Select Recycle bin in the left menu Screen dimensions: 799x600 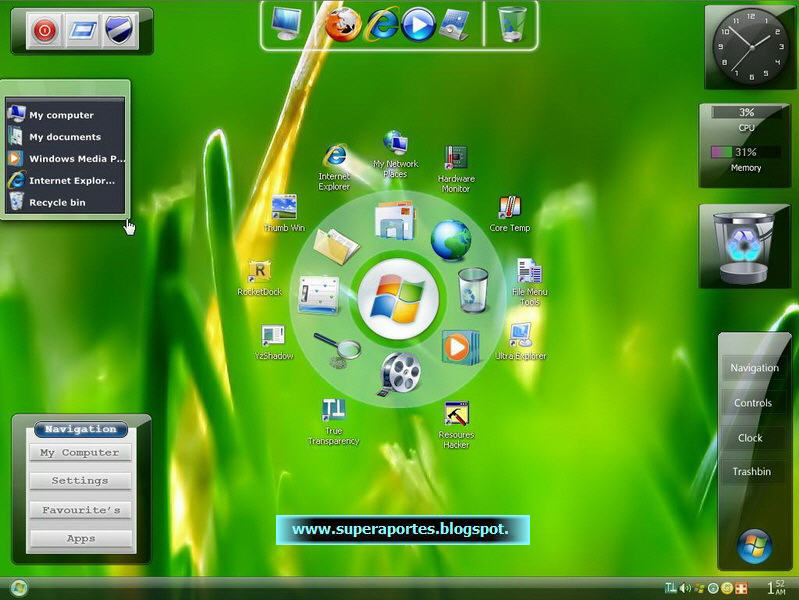click(65, 202)
